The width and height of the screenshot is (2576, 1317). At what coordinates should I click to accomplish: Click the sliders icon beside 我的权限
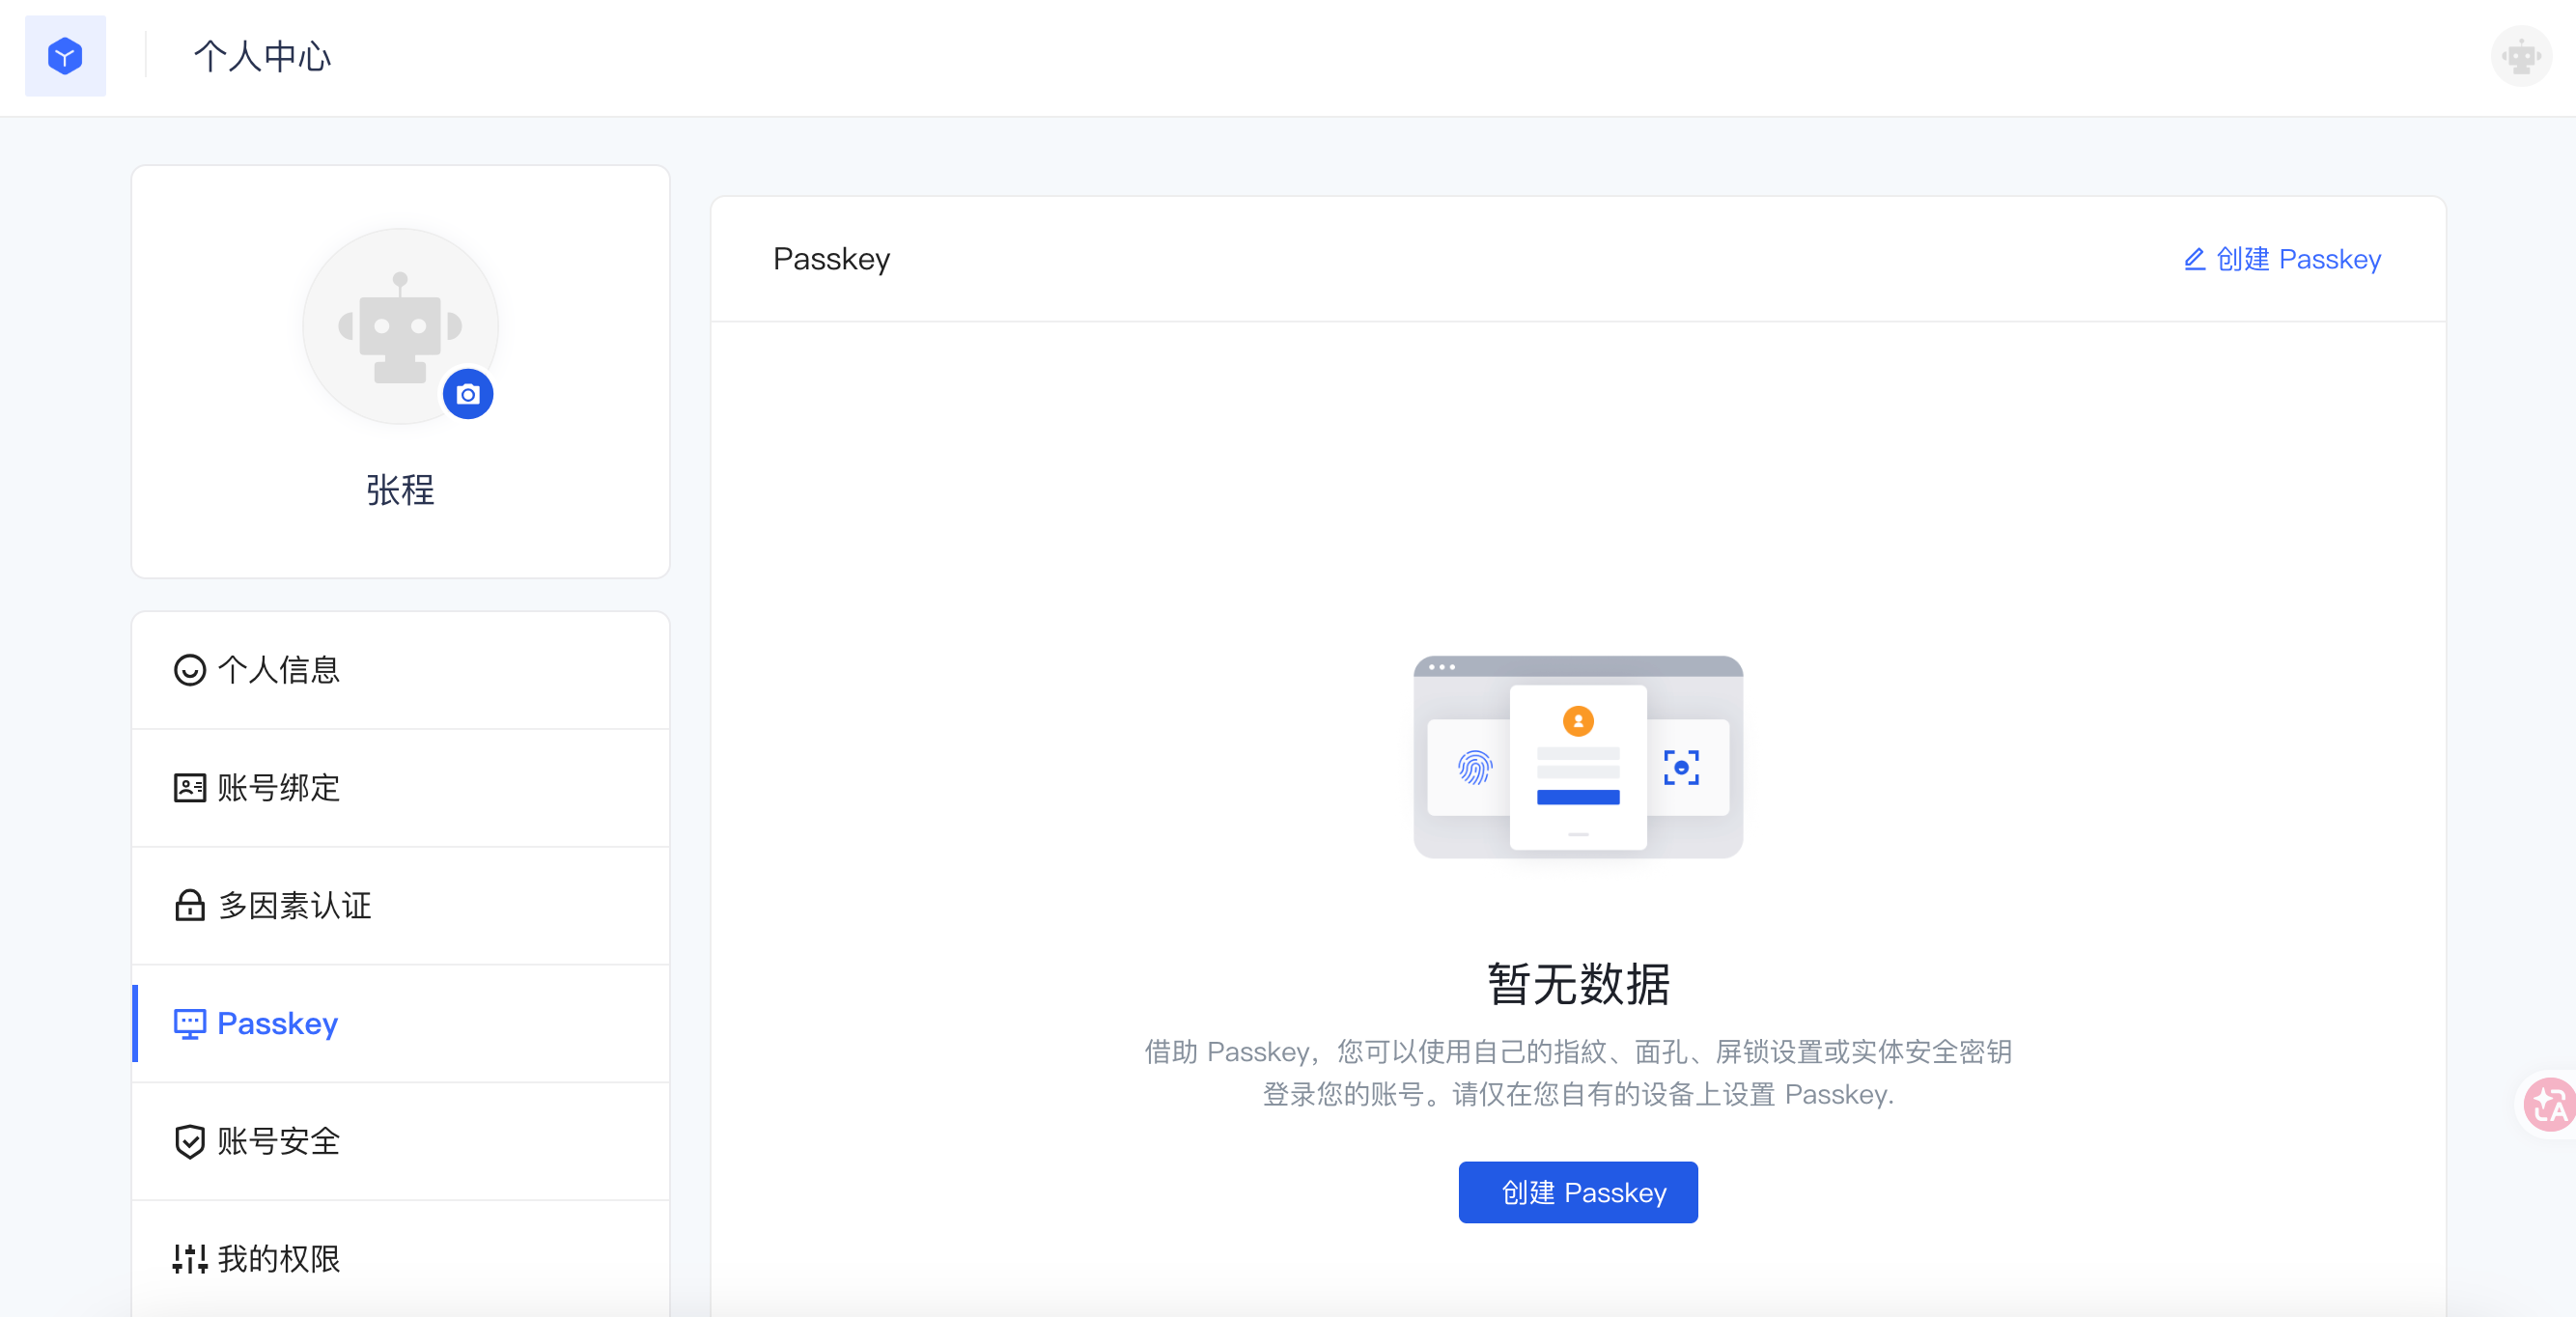[189, 1259]
